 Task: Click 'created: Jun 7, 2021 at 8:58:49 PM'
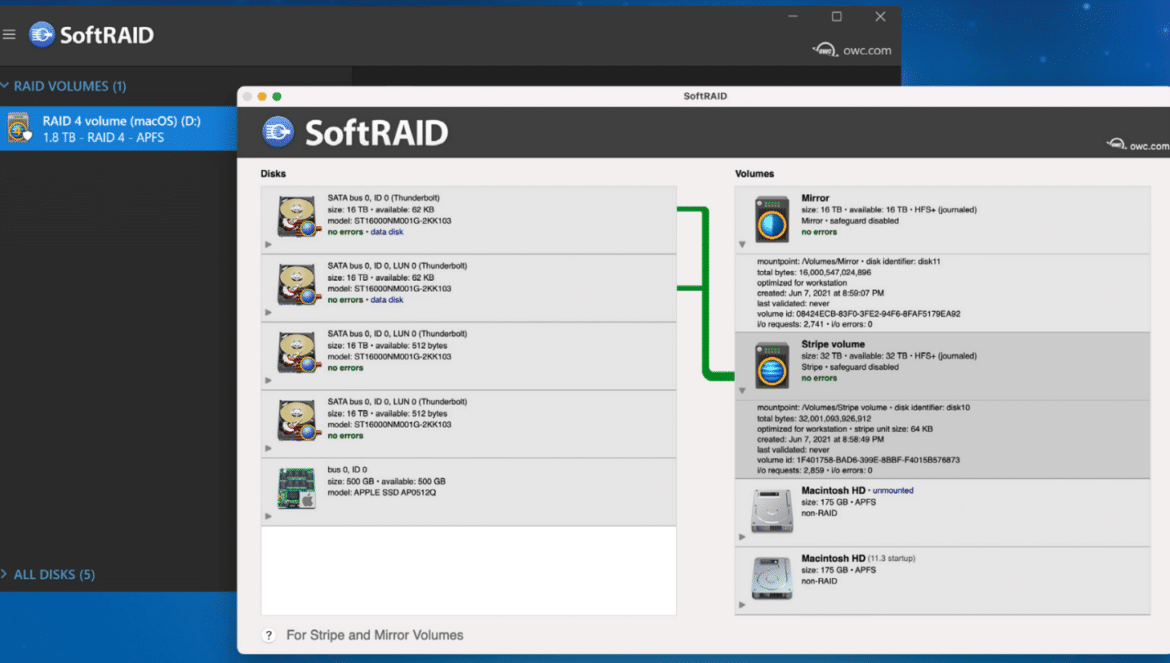[820, 439]
